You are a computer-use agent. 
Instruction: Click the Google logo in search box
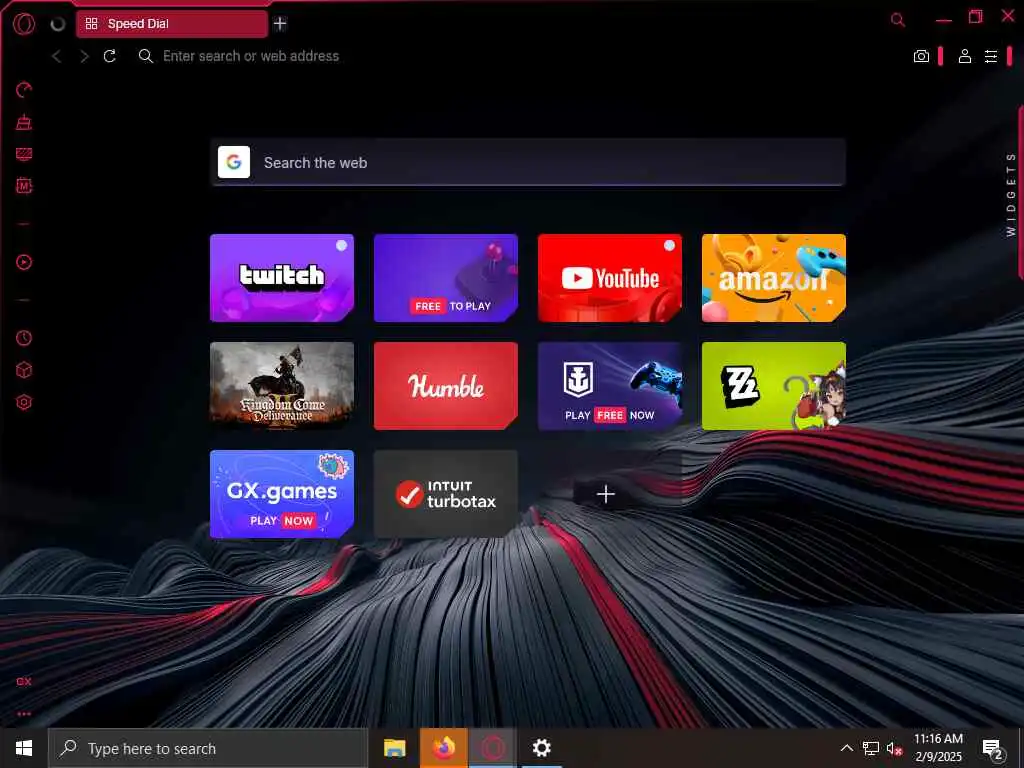(x=234, y=162)
